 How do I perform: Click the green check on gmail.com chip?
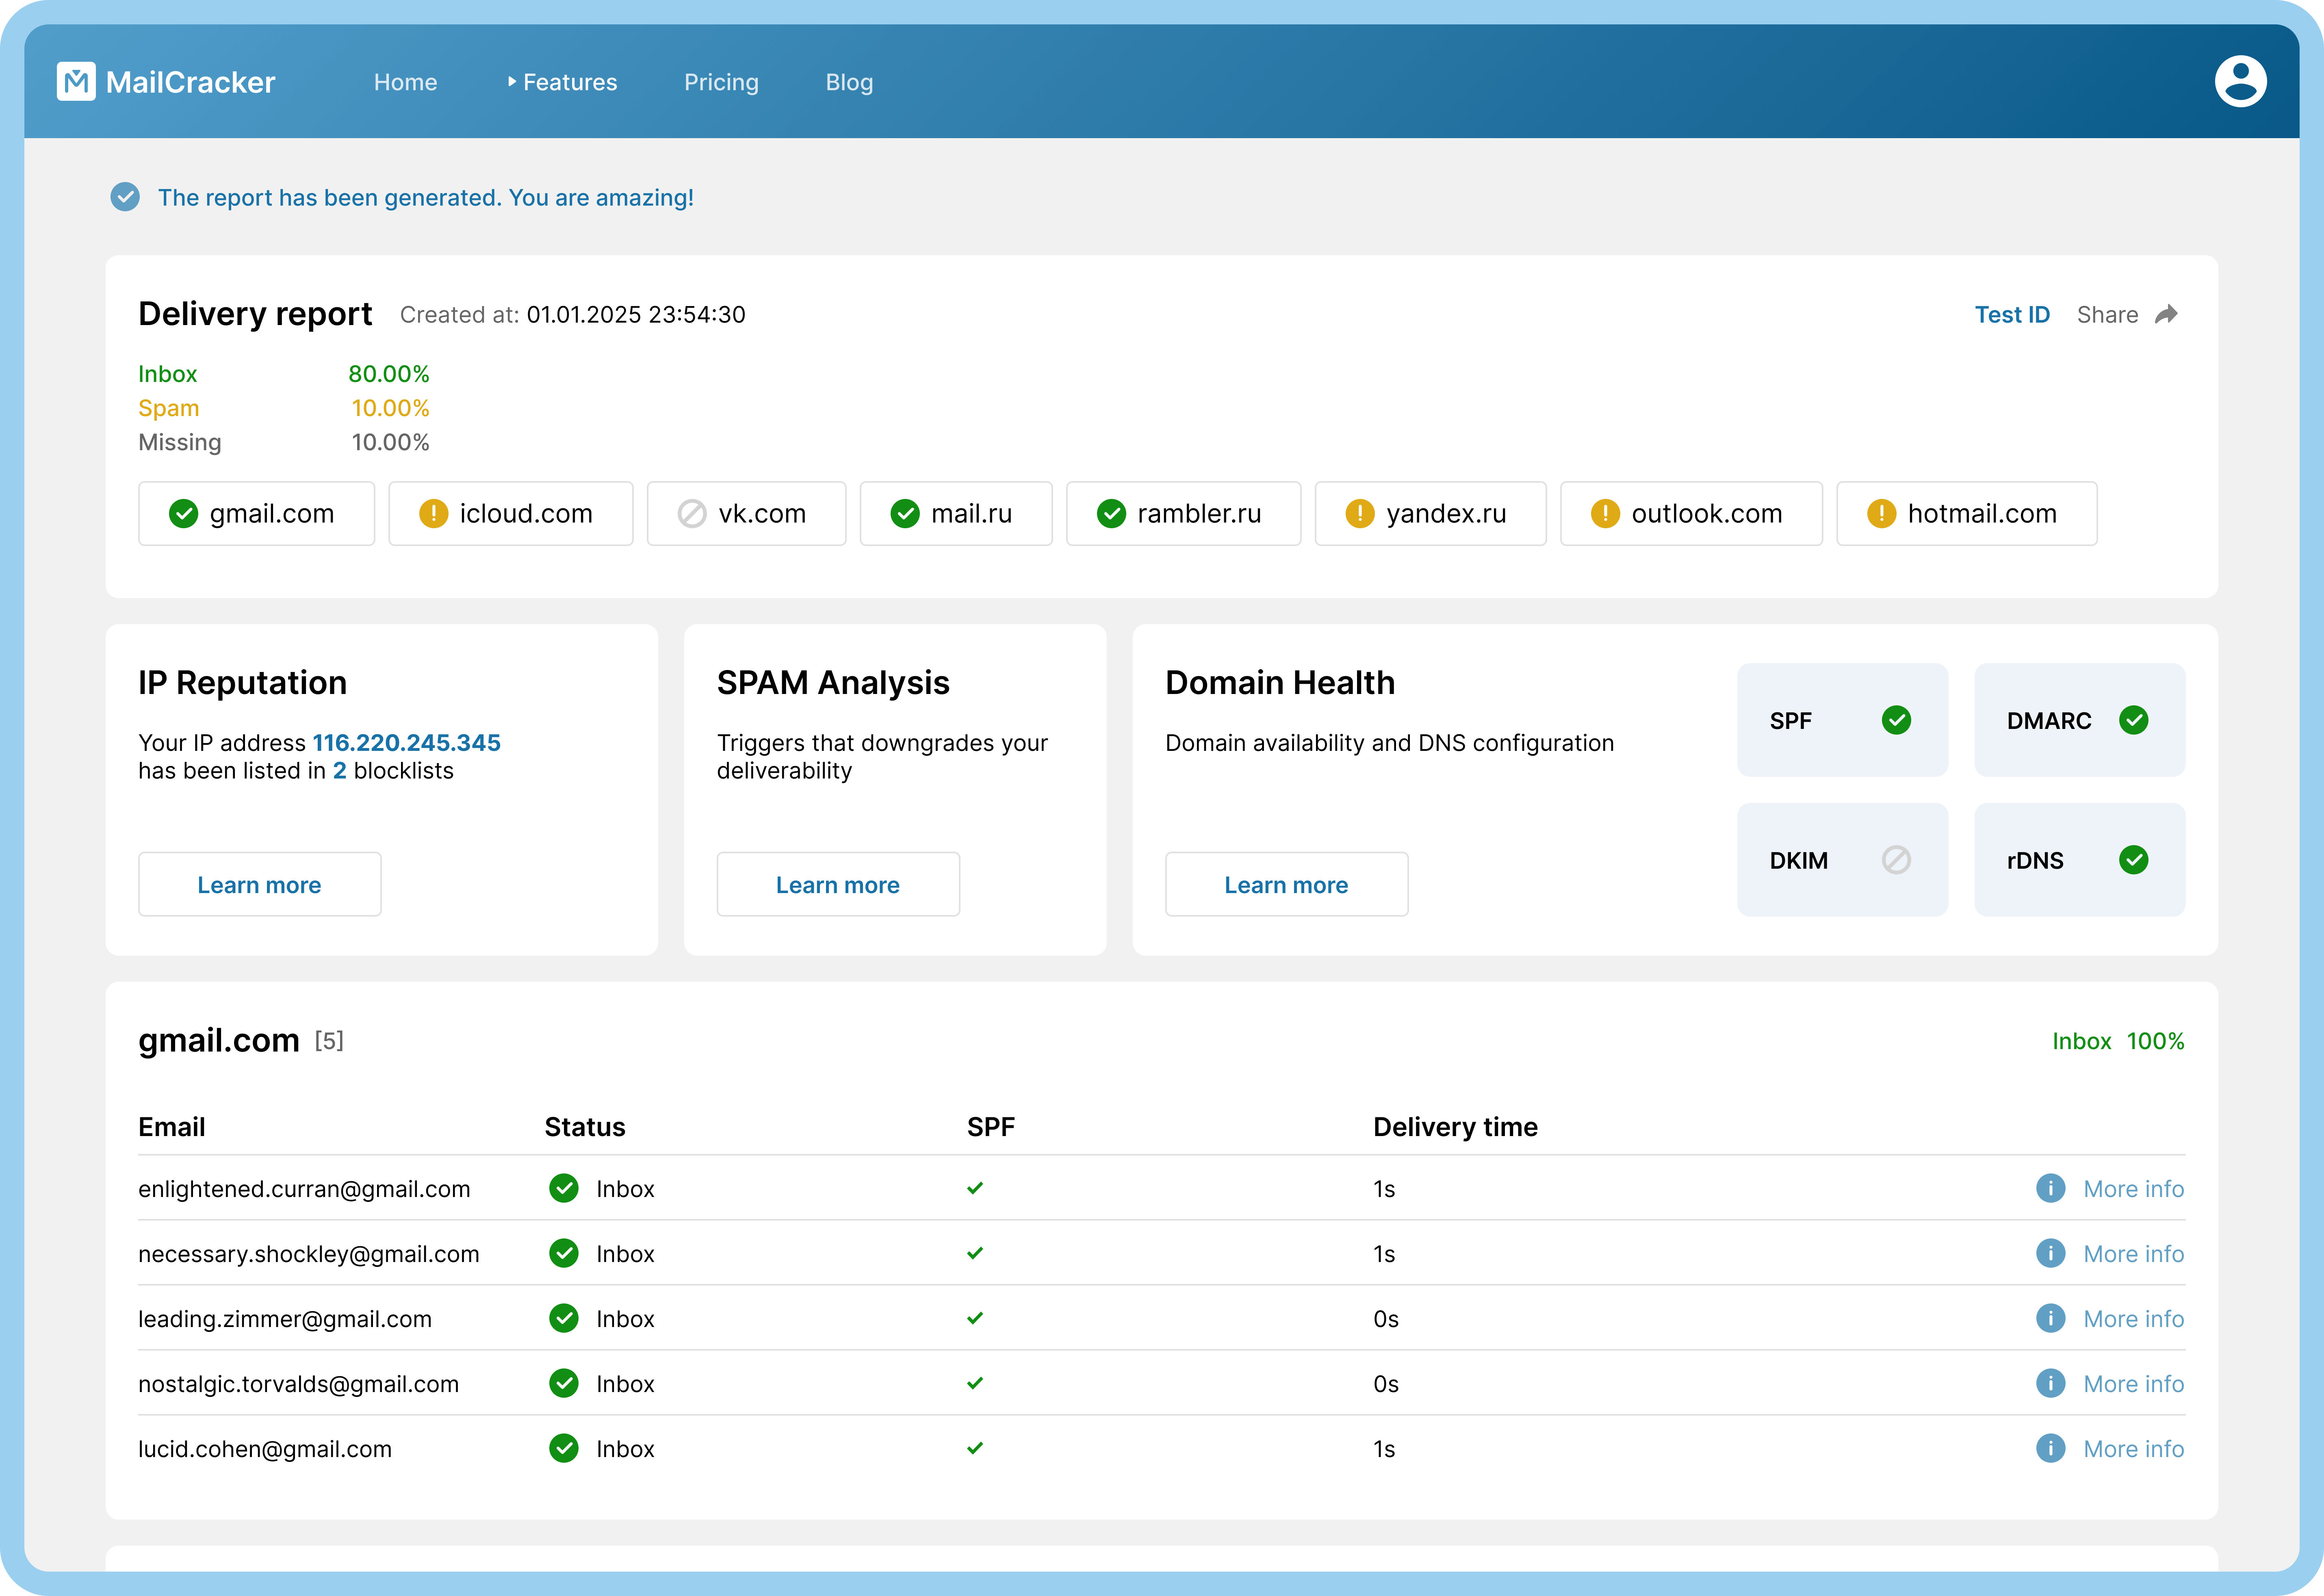pos(183,514)
